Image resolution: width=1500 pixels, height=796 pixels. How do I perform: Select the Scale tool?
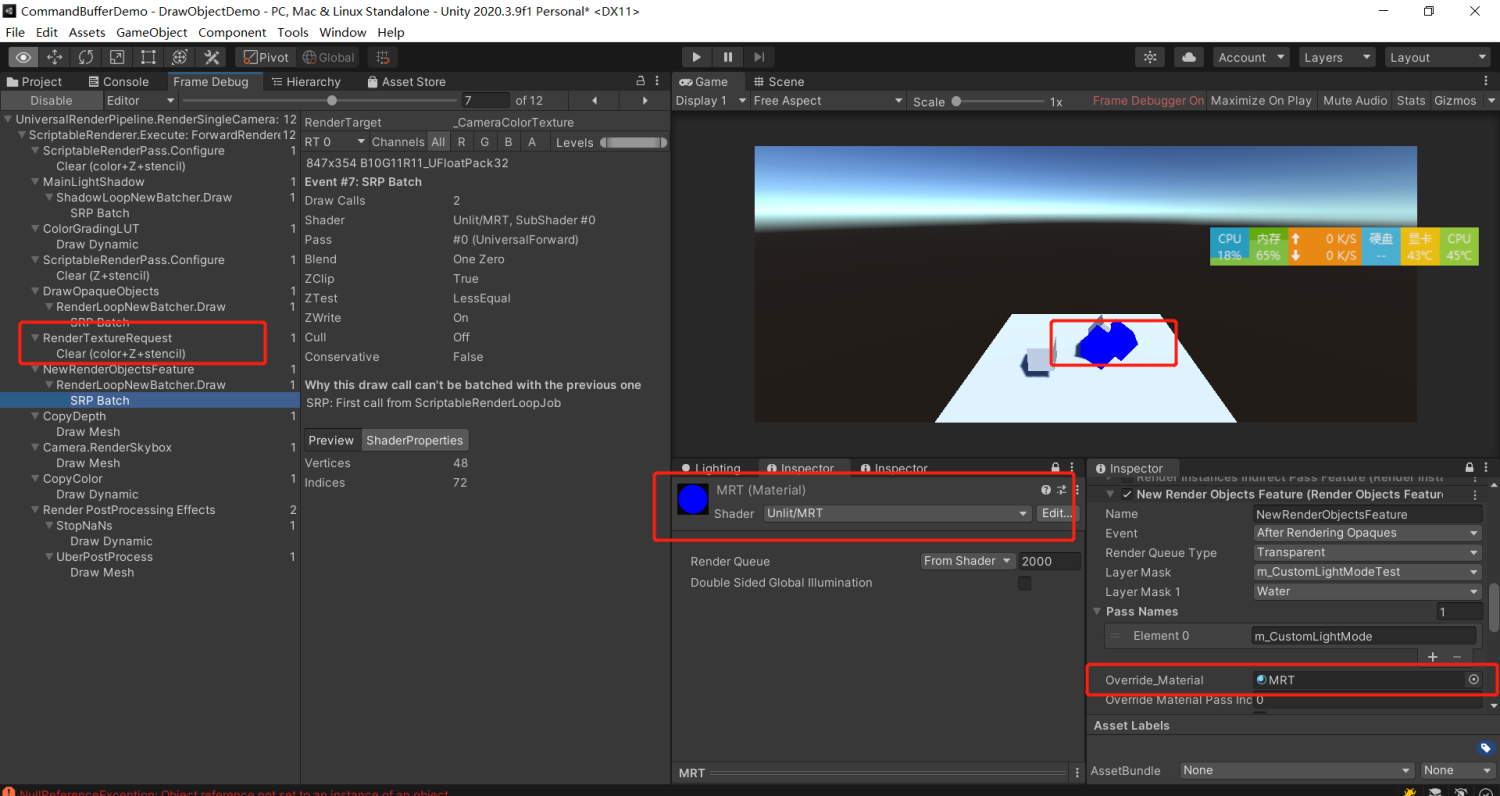117,57
